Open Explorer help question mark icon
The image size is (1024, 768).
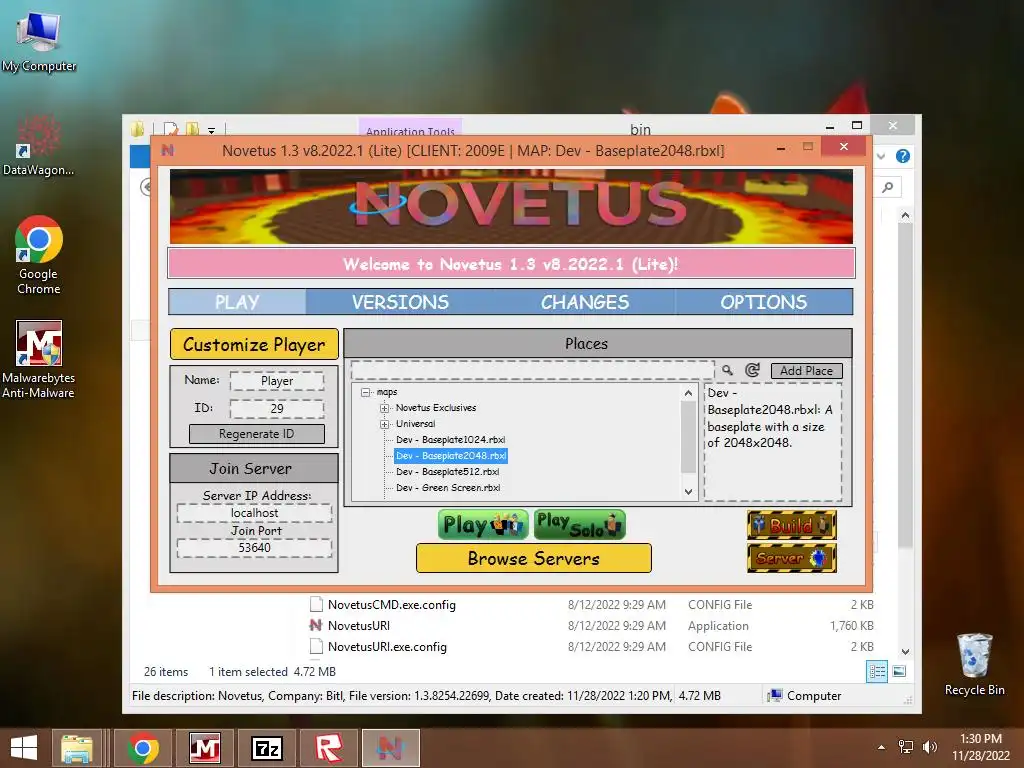(903, 156)
